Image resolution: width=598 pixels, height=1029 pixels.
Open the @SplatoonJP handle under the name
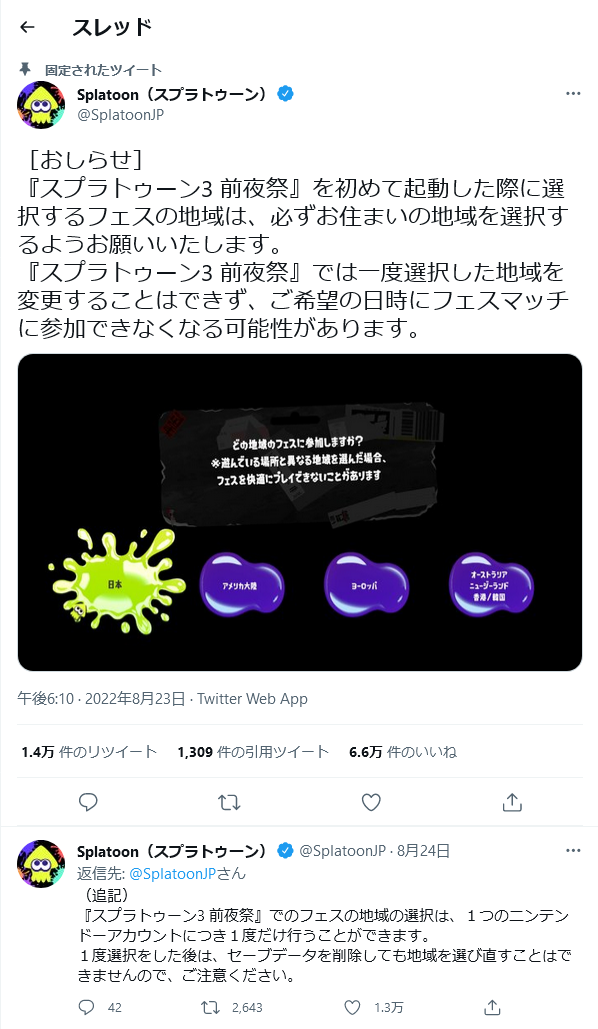coord(120,116)
